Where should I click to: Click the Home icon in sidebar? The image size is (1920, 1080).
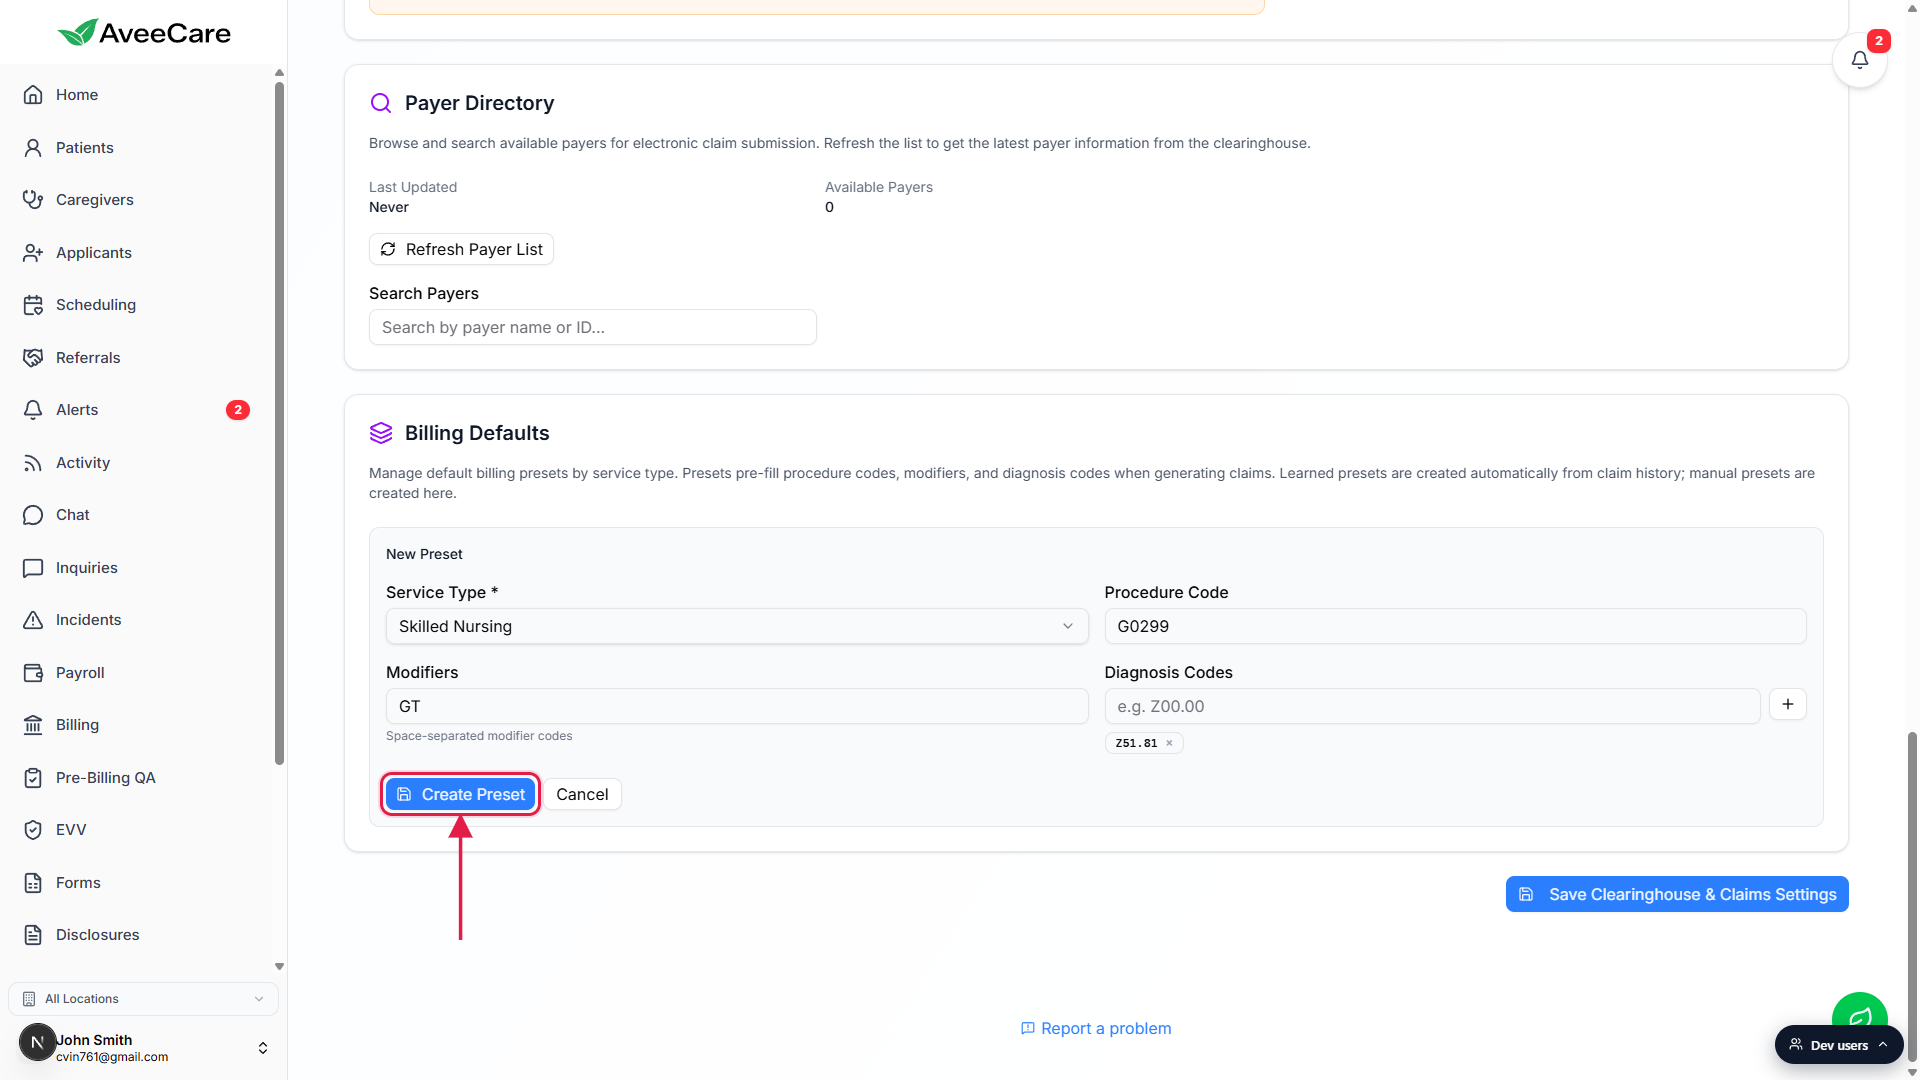pos(33,95)
